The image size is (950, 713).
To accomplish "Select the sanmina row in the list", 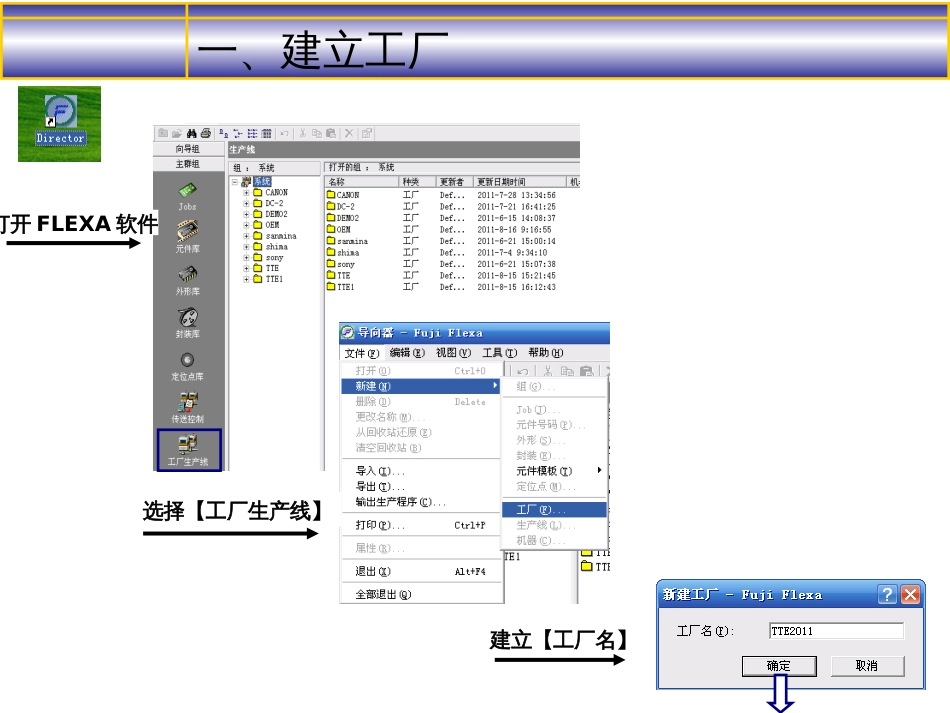I will (441, 241).
